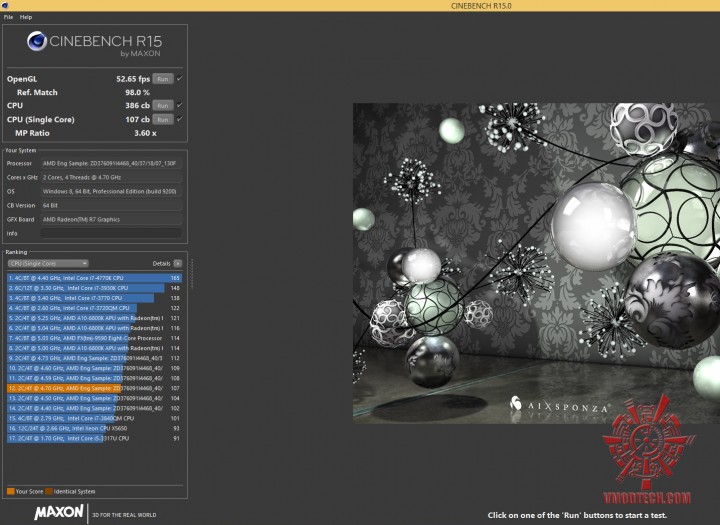Click the MP Ratio 3.60 x value
Screen dimensions: 720x525
[x=145, y=133]
